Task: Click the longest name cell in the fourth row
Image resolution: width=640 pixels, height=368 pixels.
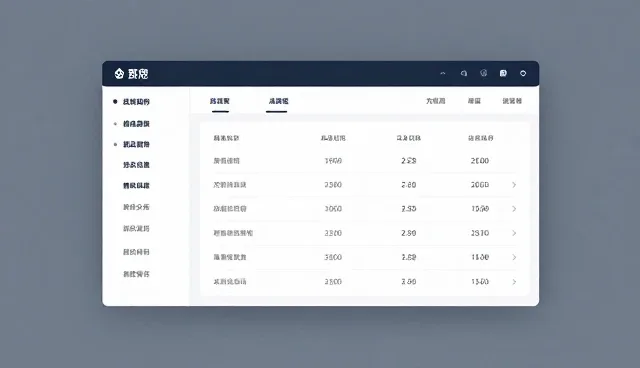Action: pyautogui.click(x=233, y=233)
